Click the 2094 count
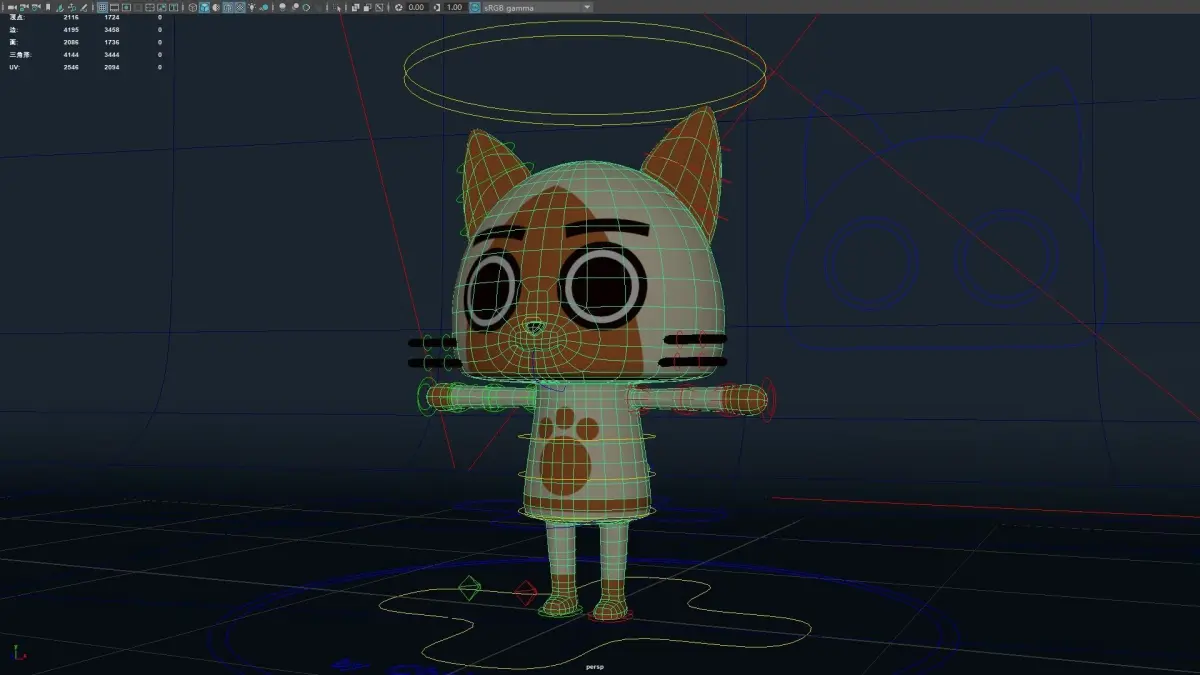This screenshot has width=1200, height=675. coord(113,66)
